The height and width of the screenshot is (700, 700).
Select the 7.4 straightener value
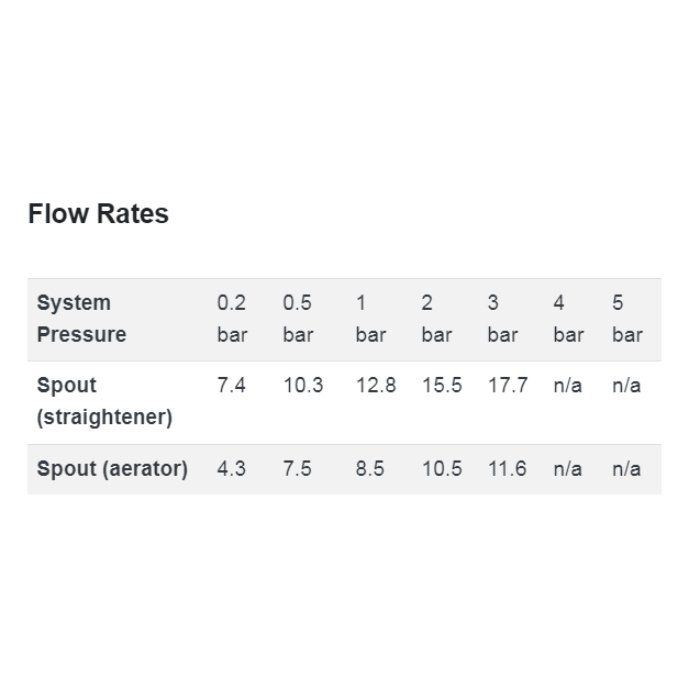231,385
